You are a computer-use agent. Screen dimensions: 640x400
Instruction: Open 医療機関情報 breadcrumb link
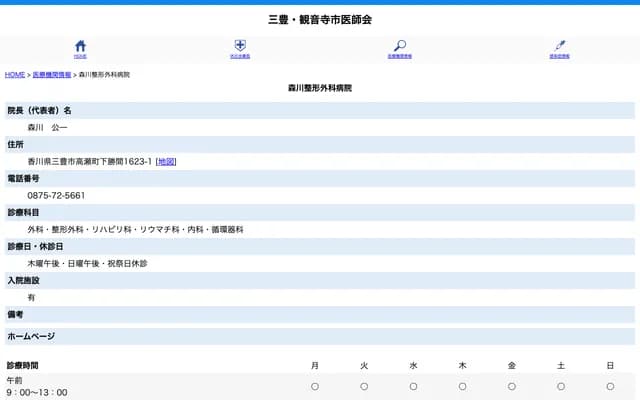(x=52, y=75)
